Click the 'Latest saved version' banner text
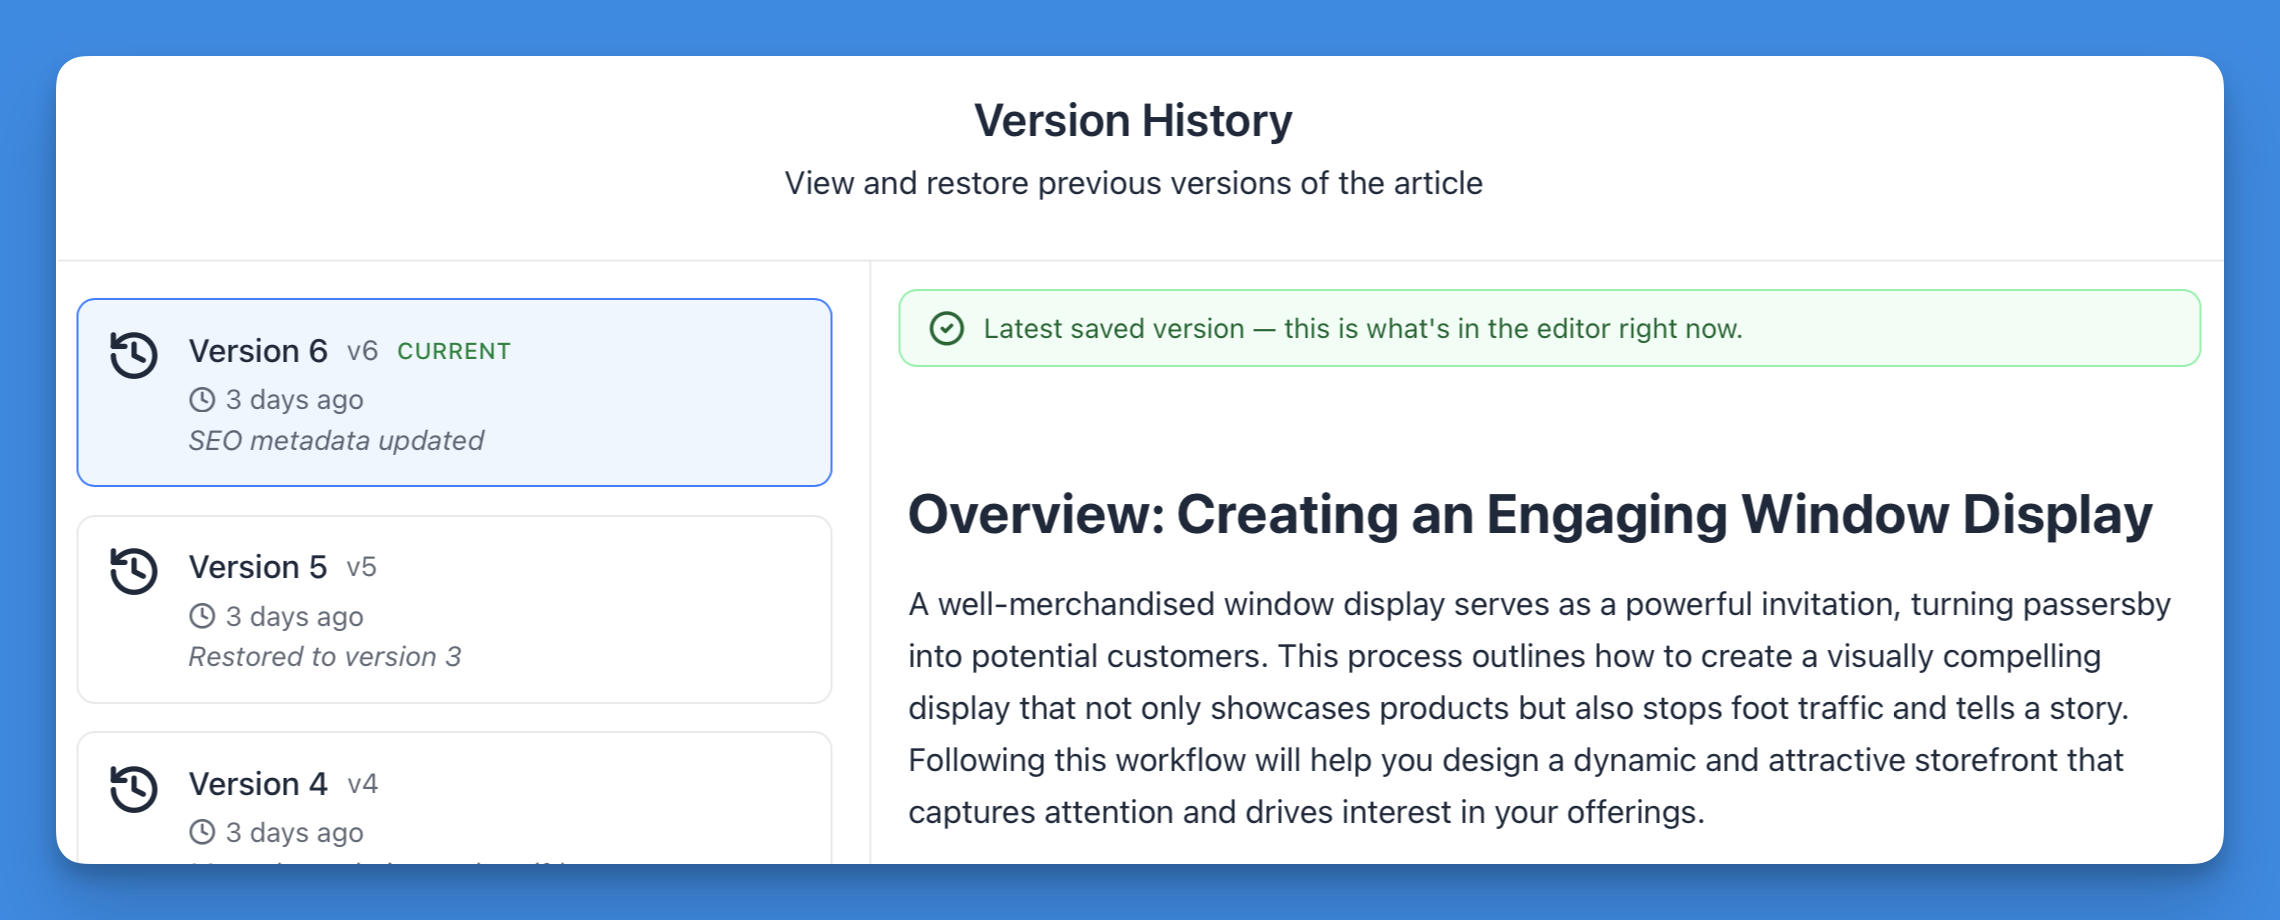Viewport: 2280px width, 920px height. [1362, 329]
